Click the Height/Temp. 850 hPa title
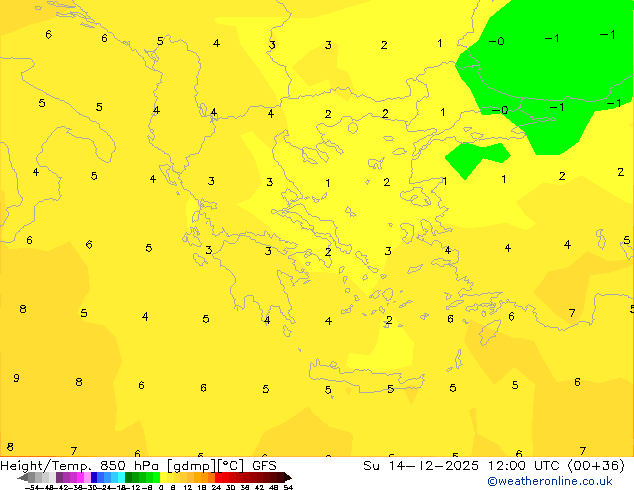 [x=82, y=465]
